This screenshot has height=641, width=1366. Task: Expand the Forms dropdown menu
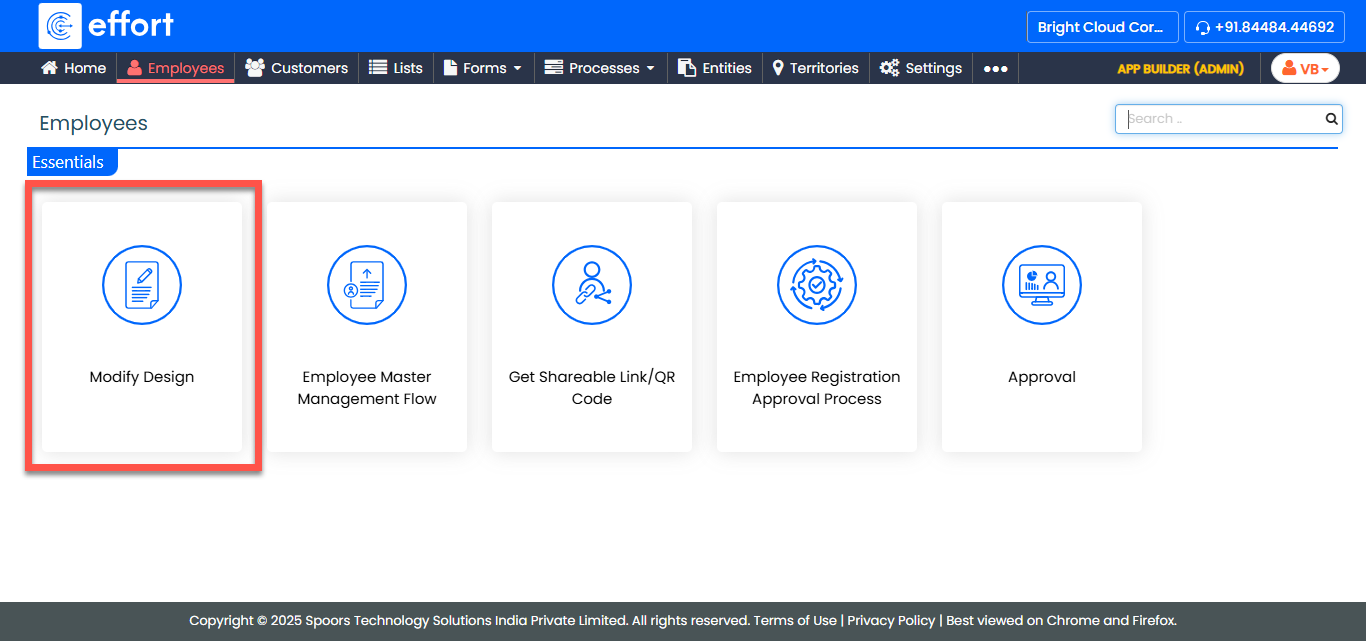click(x=483, y=68)
